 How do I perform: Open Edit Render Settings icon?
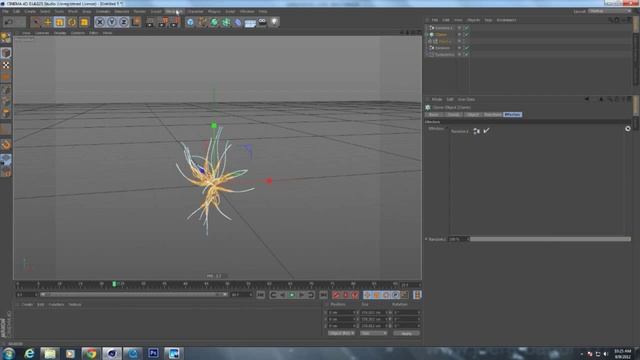[x=174, y=22]
